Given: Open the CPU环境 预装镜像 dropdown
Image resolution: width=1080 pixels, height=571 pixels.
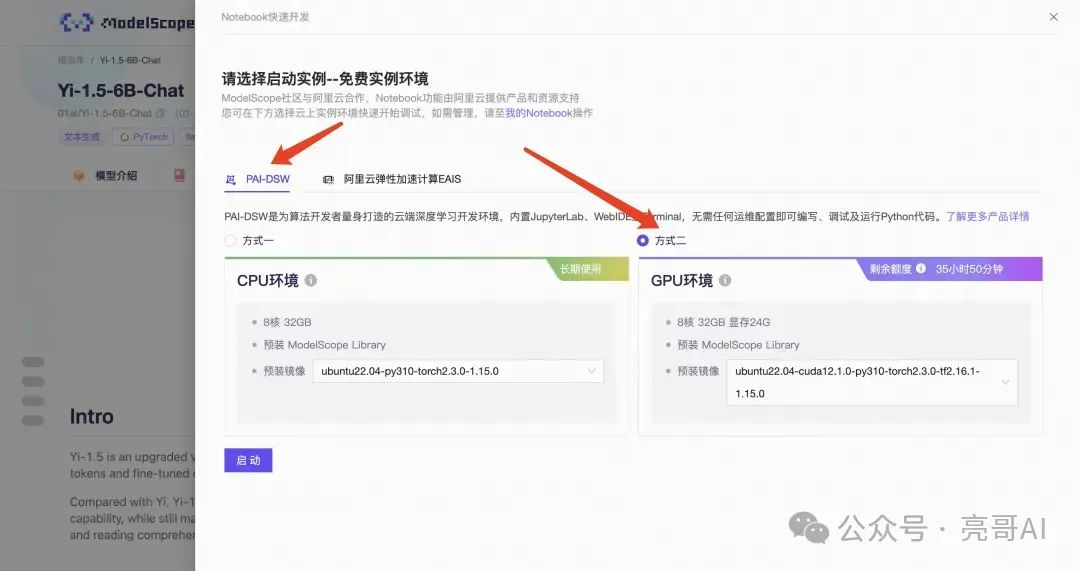Looking at the screenshot, I should (x=458, y=371).
